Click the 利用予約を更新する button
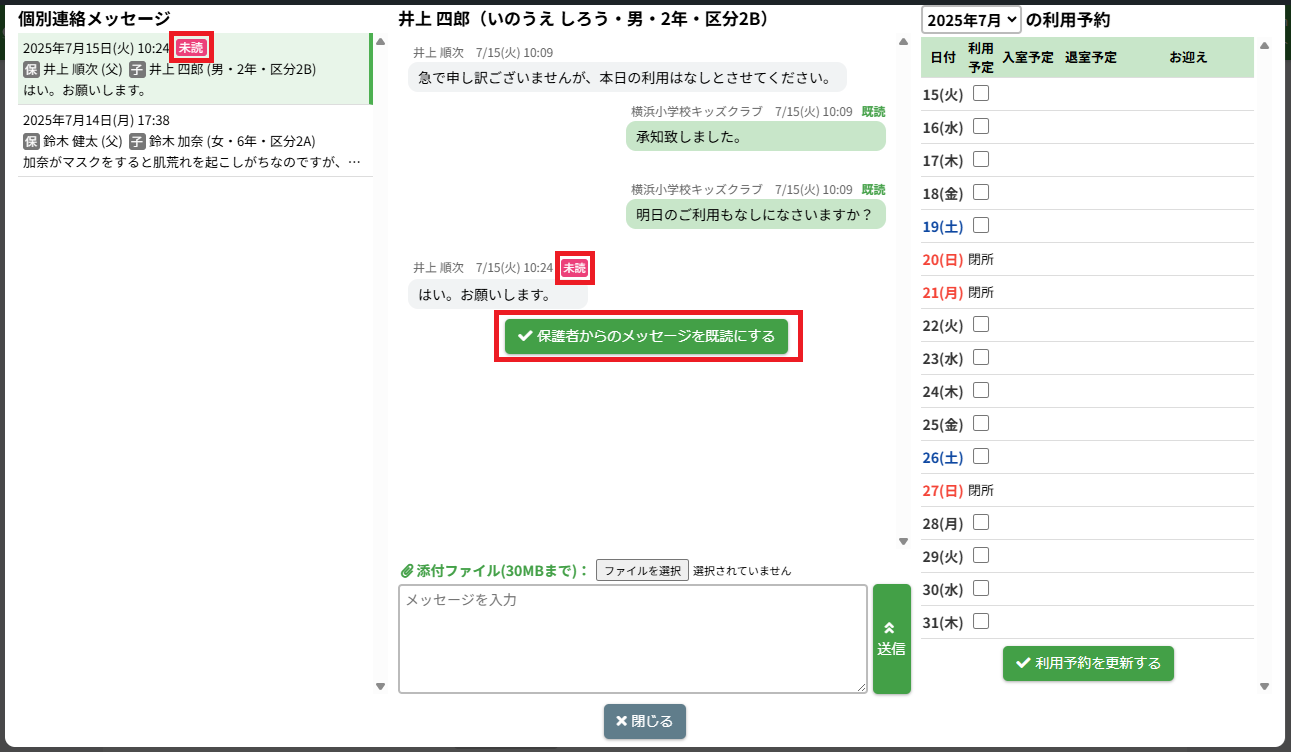1291x752 pixels. coord(1088,663)
